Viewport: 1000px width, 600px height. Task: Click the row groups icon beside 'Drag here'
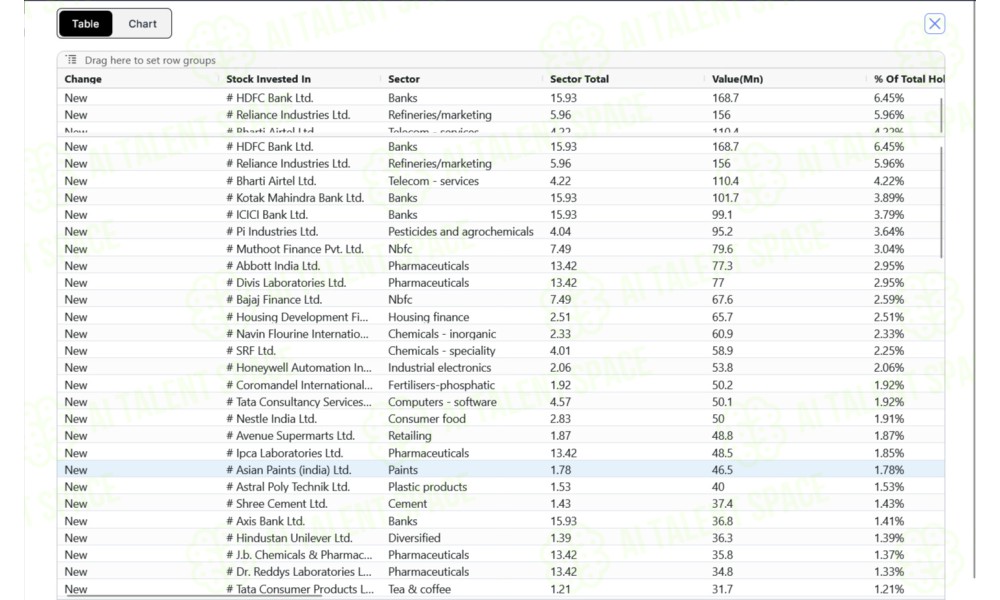pos(71,59)
